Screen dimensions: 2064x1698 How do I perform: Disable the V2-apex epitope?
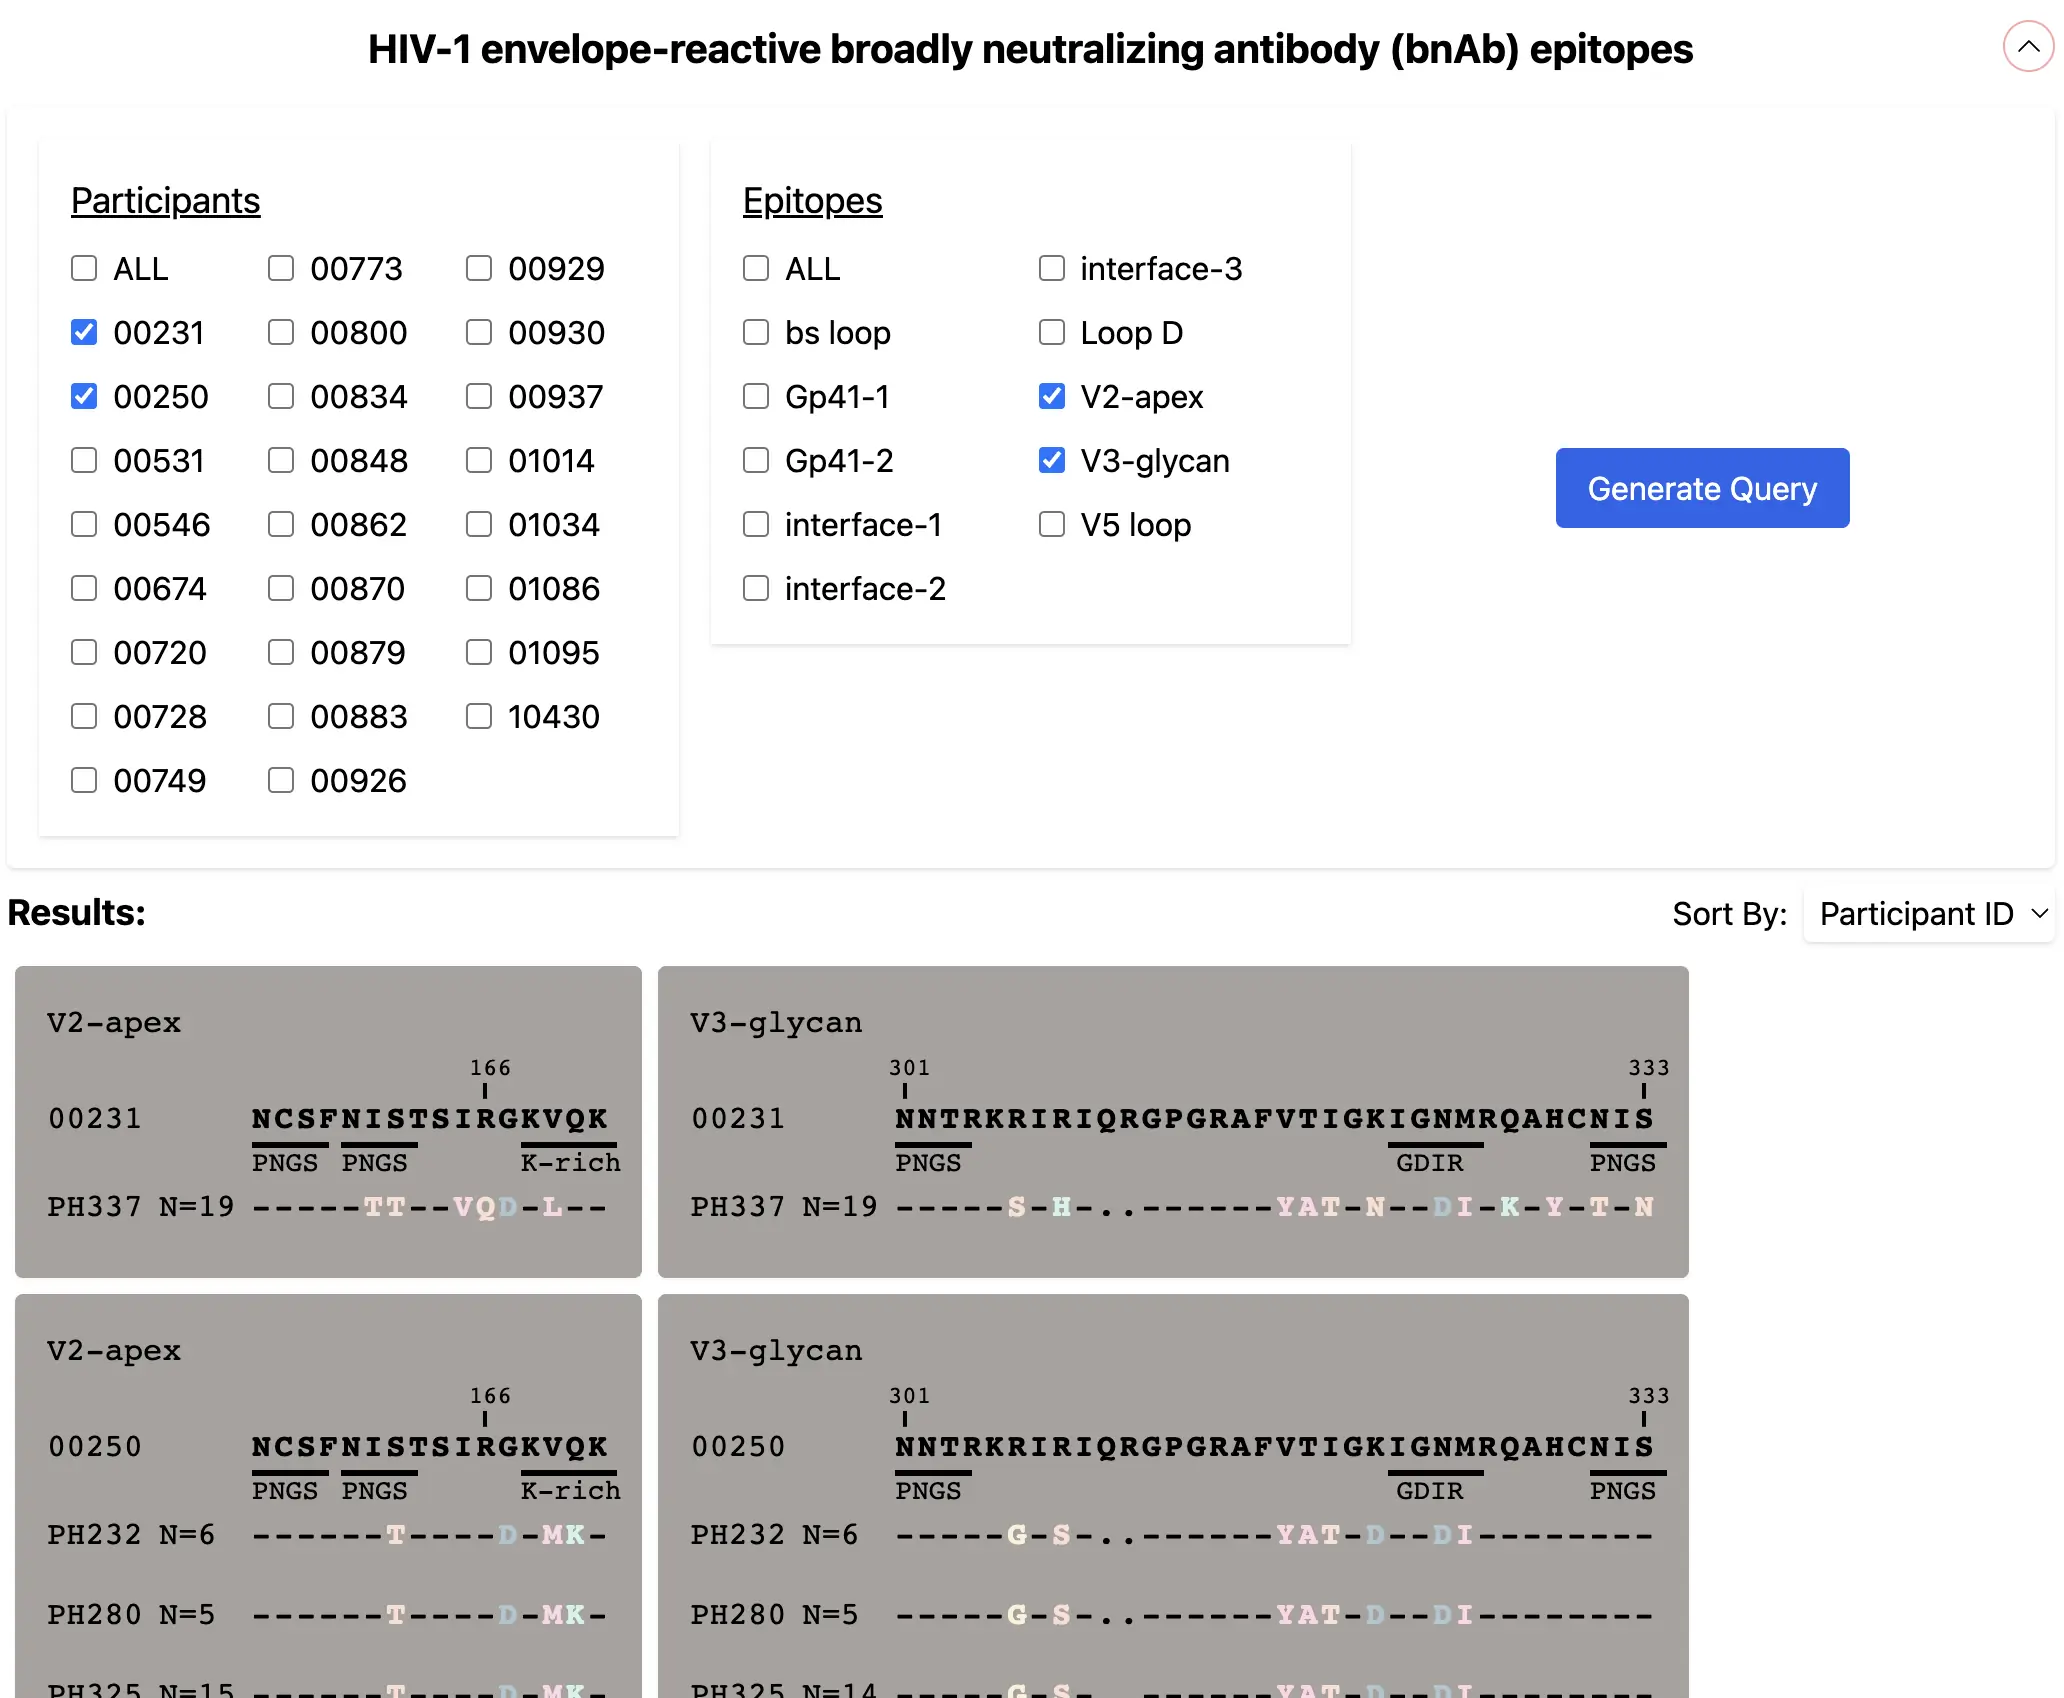(1051, 396)
